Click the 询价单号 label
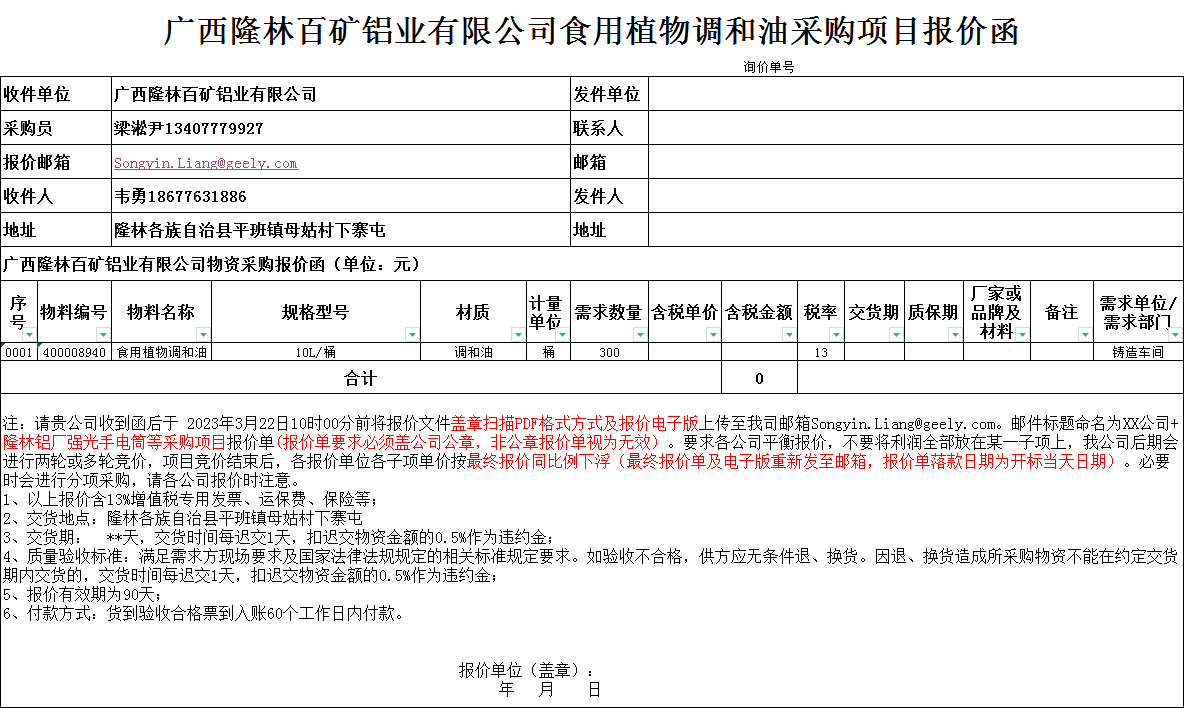The width and height of the screenshot is (1184, 708). click(x=768, y=67)
